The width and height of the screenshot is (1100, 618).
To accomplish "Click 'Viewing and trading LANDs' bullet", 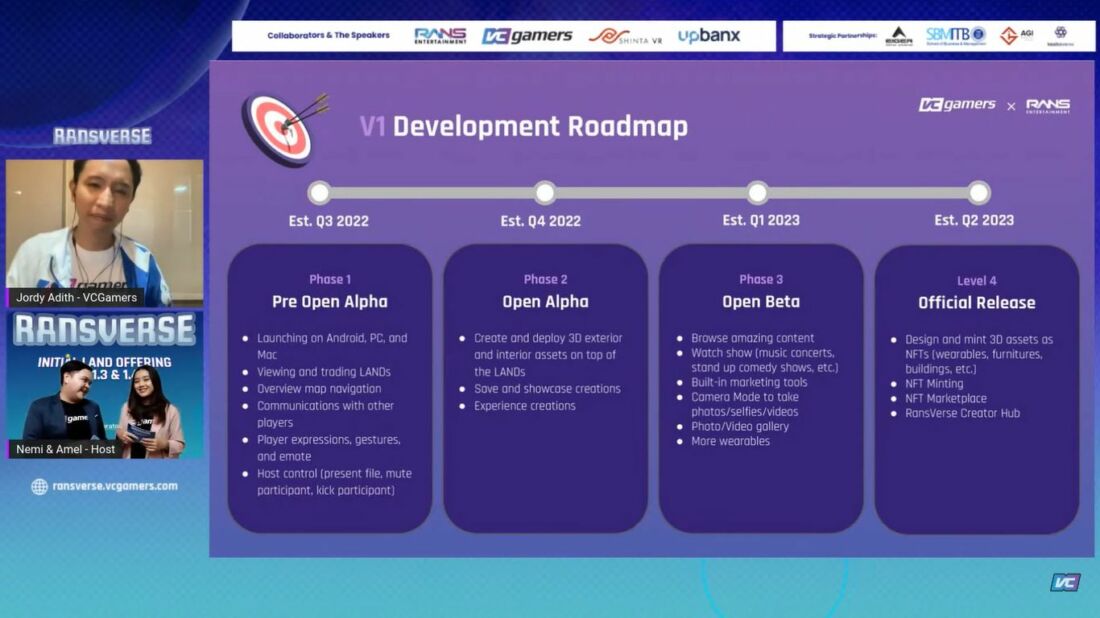I will [x=323, y=372].
